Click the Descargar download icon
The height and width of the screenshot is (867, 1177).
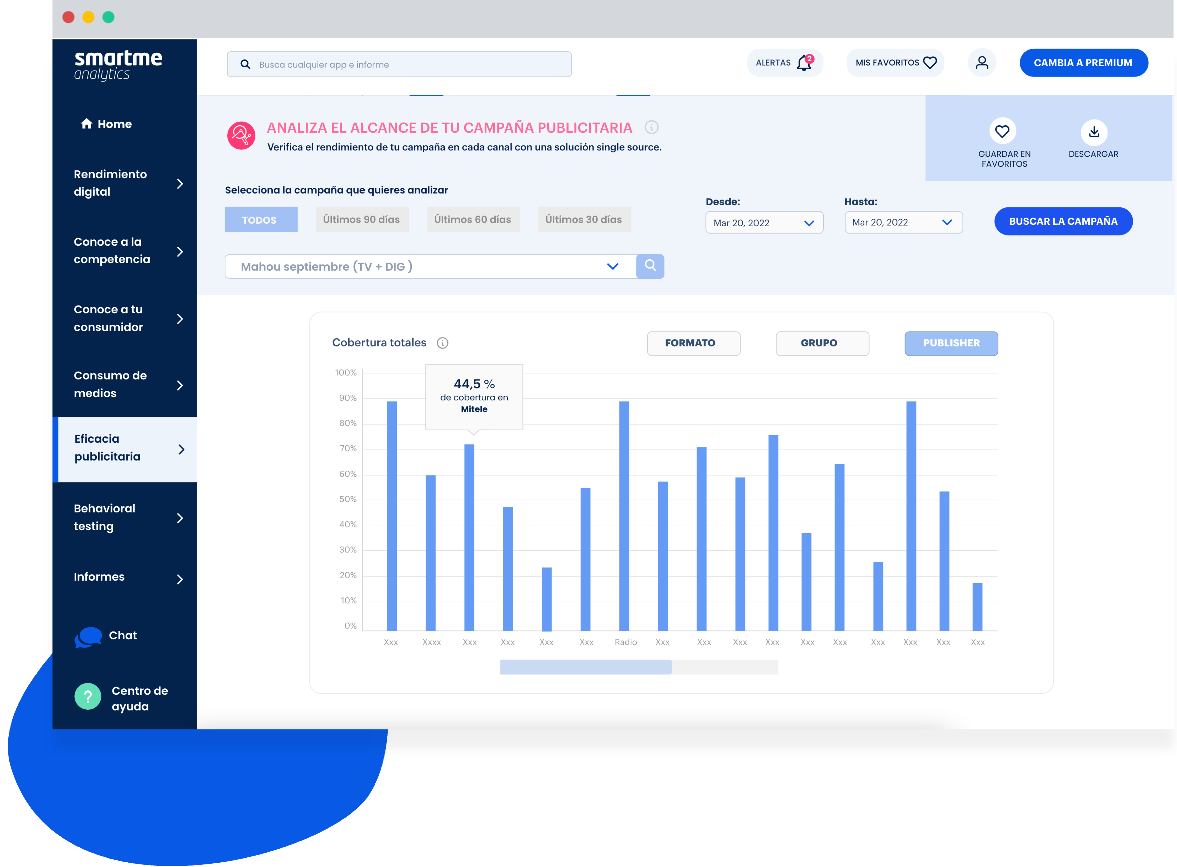point(1094,131)
